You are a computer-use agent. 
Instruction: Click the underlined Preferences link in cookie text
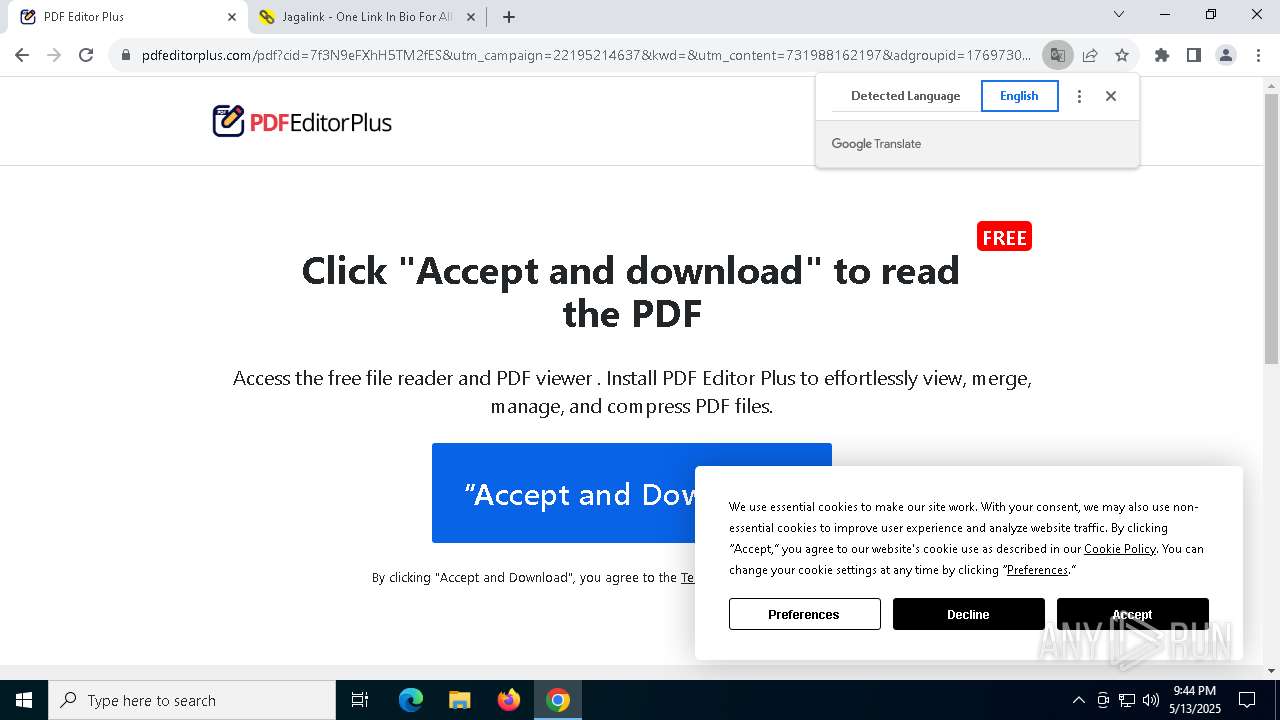pyautogui.click(x=1037, y=570)
